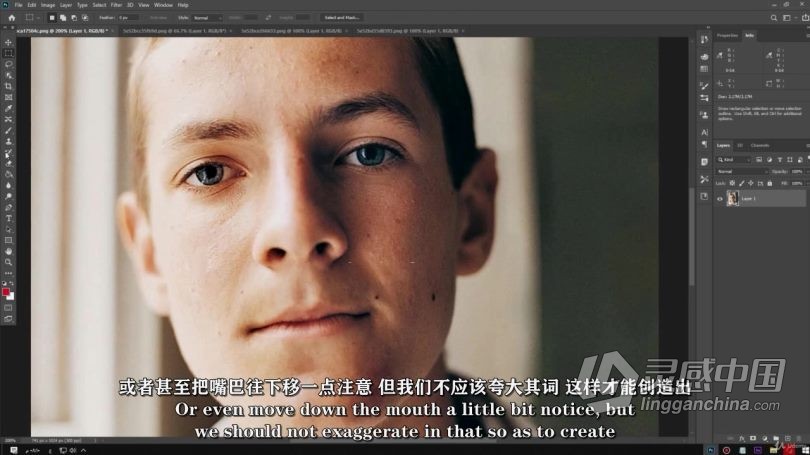
Task: Open the Window menu
Action: tap(163, 5)
